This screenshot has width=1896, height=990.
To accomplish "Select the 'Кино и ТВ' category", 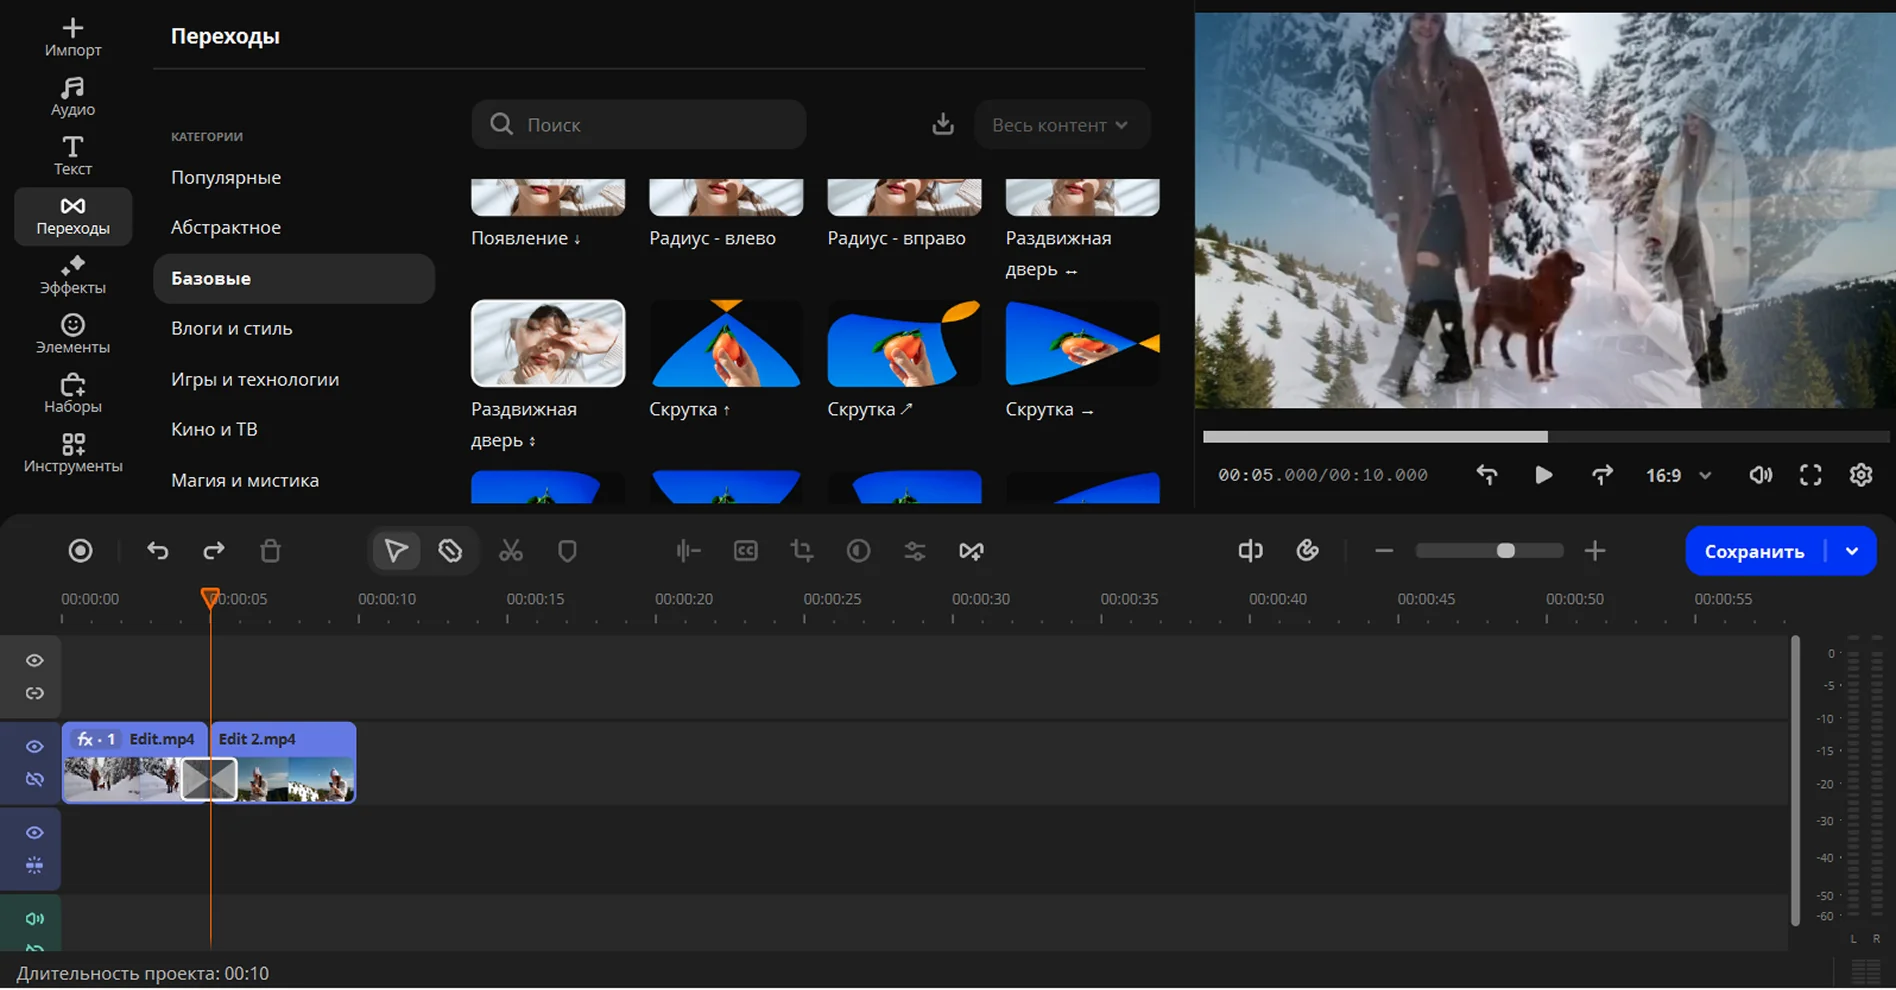I will click(x=214, y=429).
